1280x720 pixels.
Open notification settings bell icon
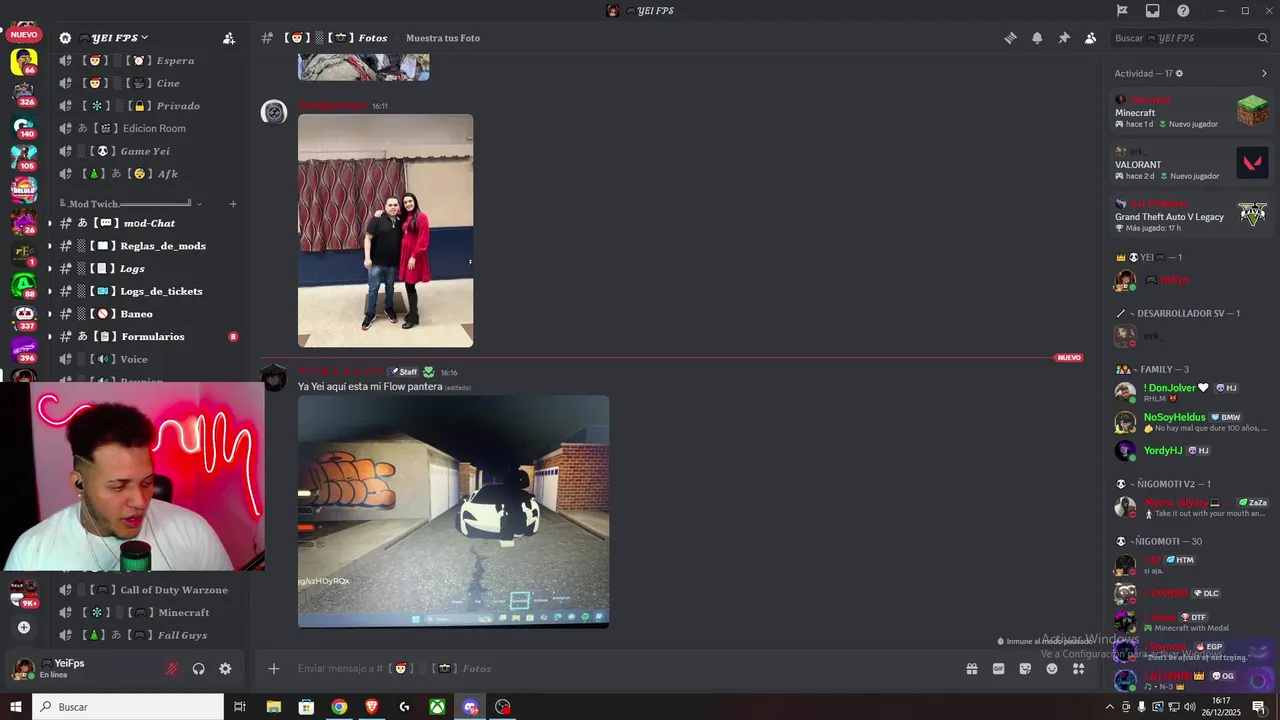tap(1037, 38)
